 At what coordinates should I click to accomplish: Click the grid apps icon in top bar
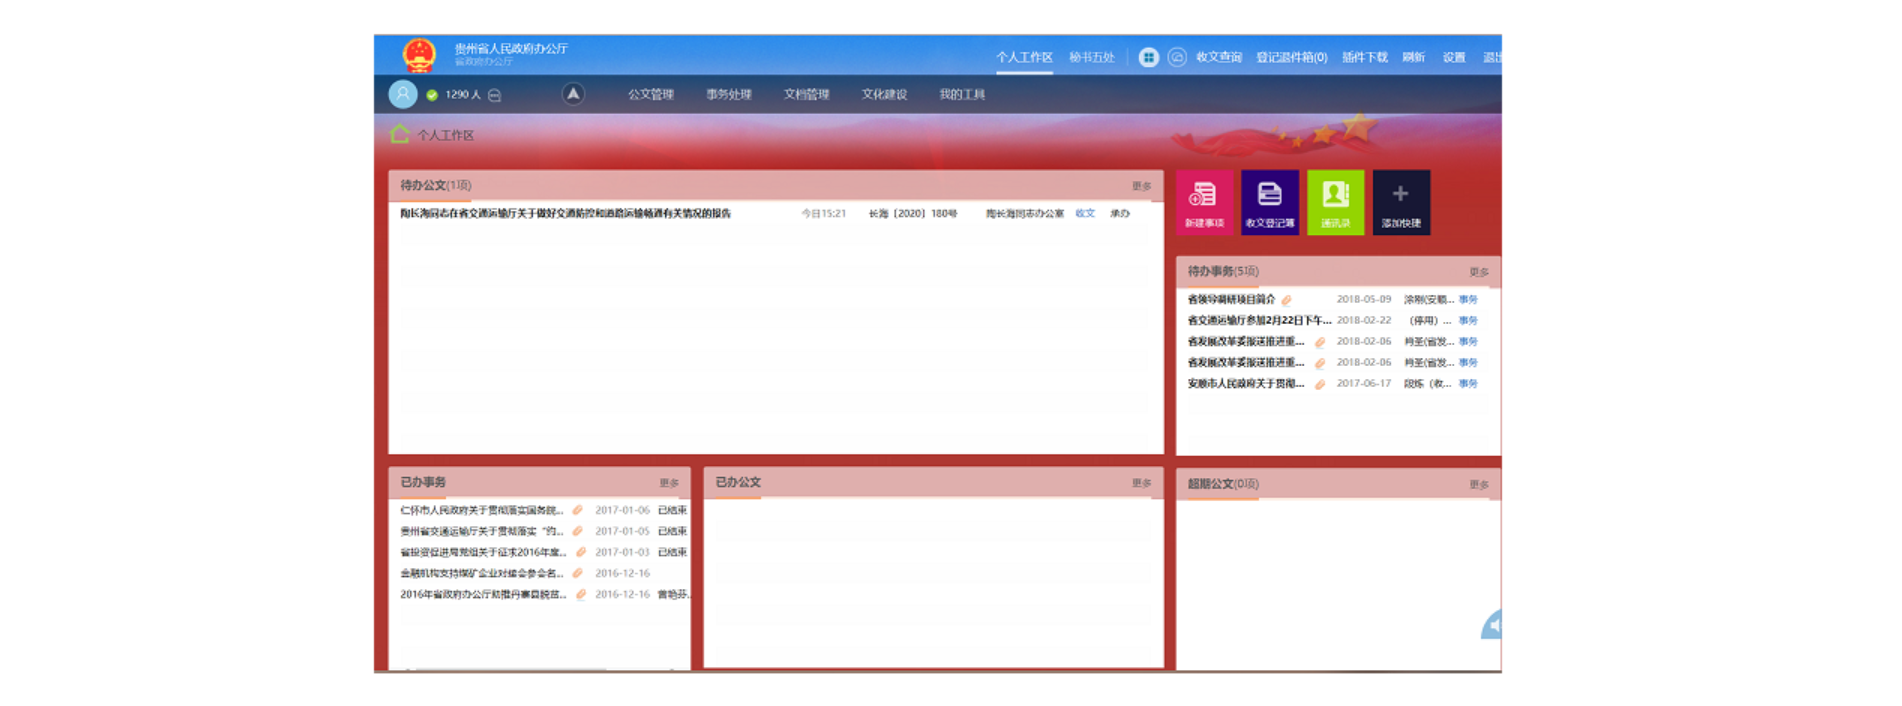1148,58
